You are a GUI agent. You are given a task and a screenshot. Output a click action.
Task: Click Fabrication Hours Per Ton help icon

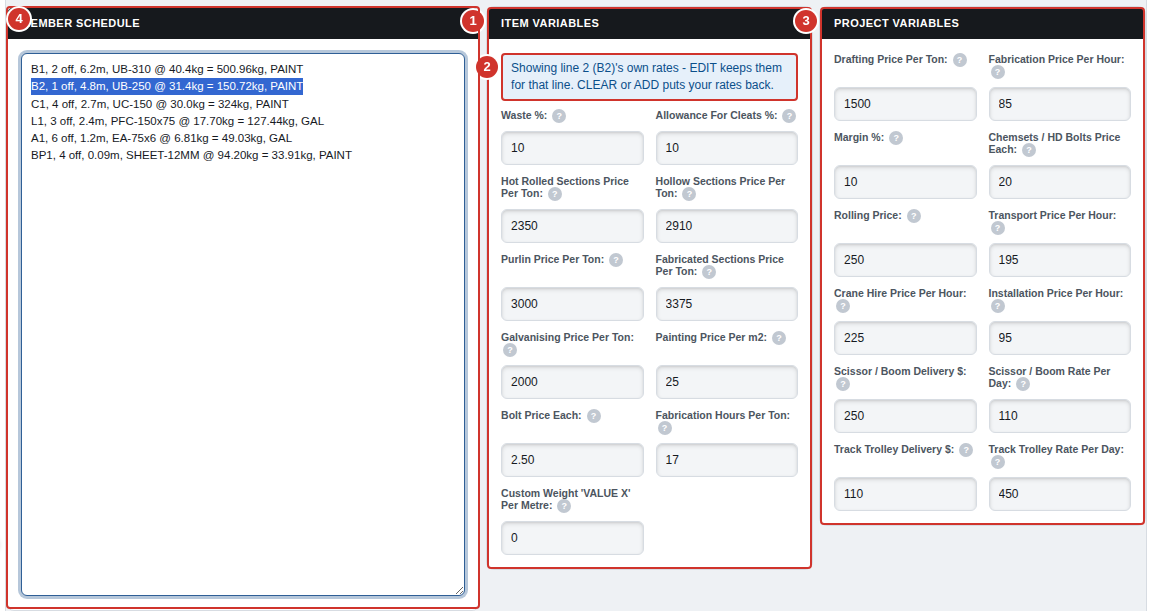(665, 428)
